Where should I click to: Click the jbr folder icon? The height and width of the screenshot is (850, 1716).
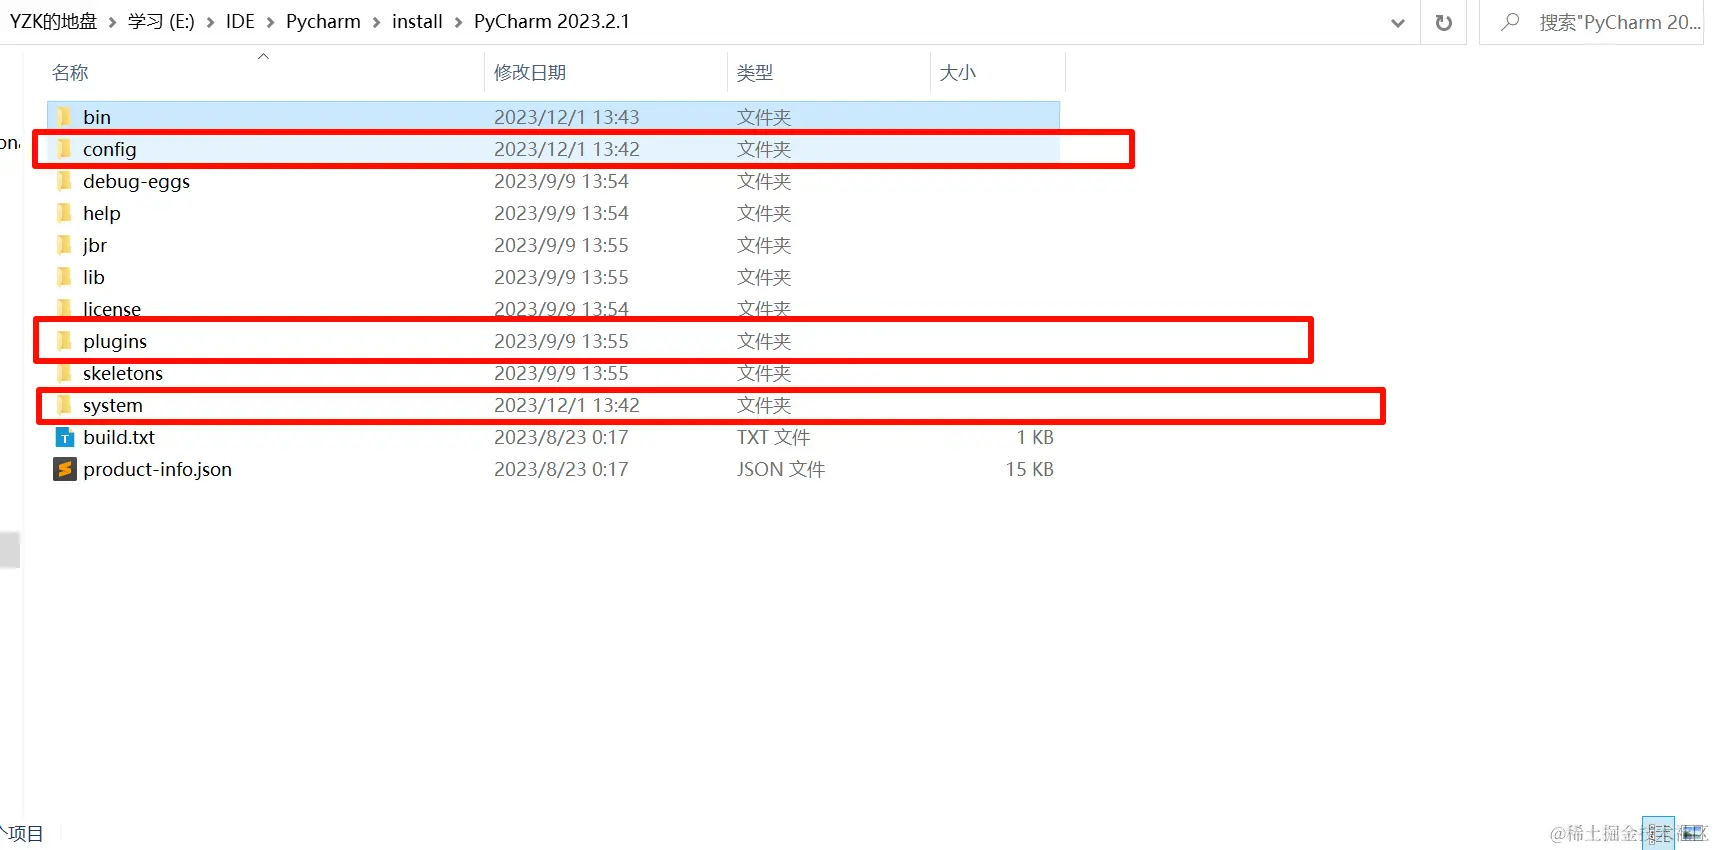pos(65,245)
